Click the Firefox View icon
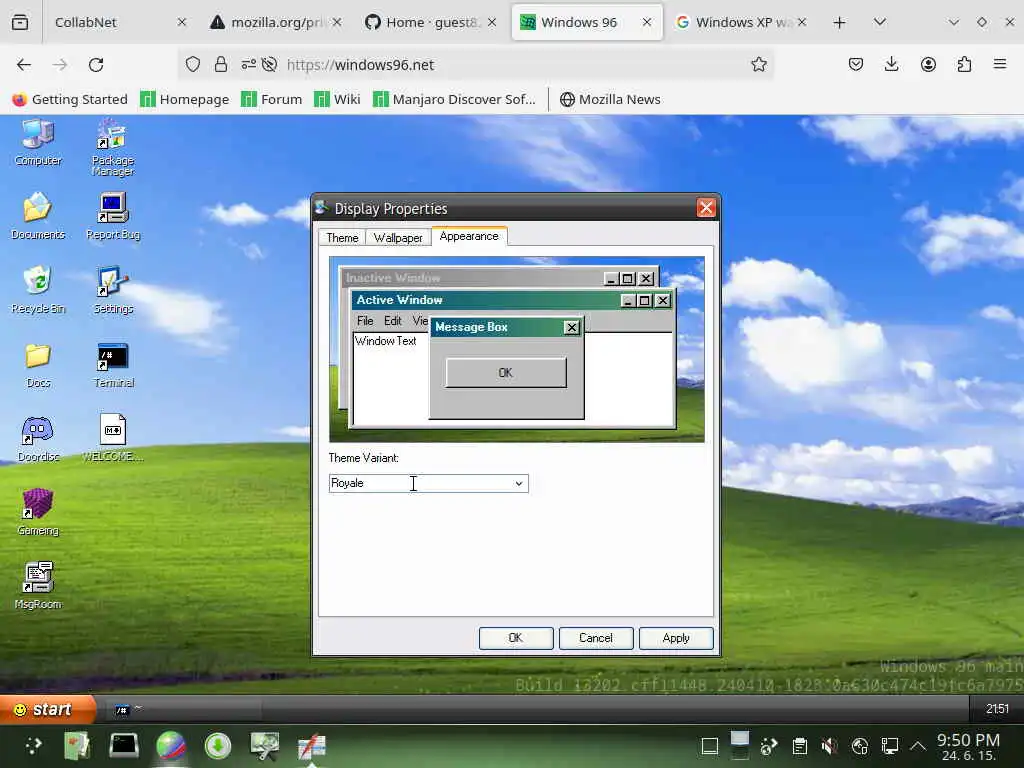The height and width of the screenshot is (768, 1024). pos(20,22)
